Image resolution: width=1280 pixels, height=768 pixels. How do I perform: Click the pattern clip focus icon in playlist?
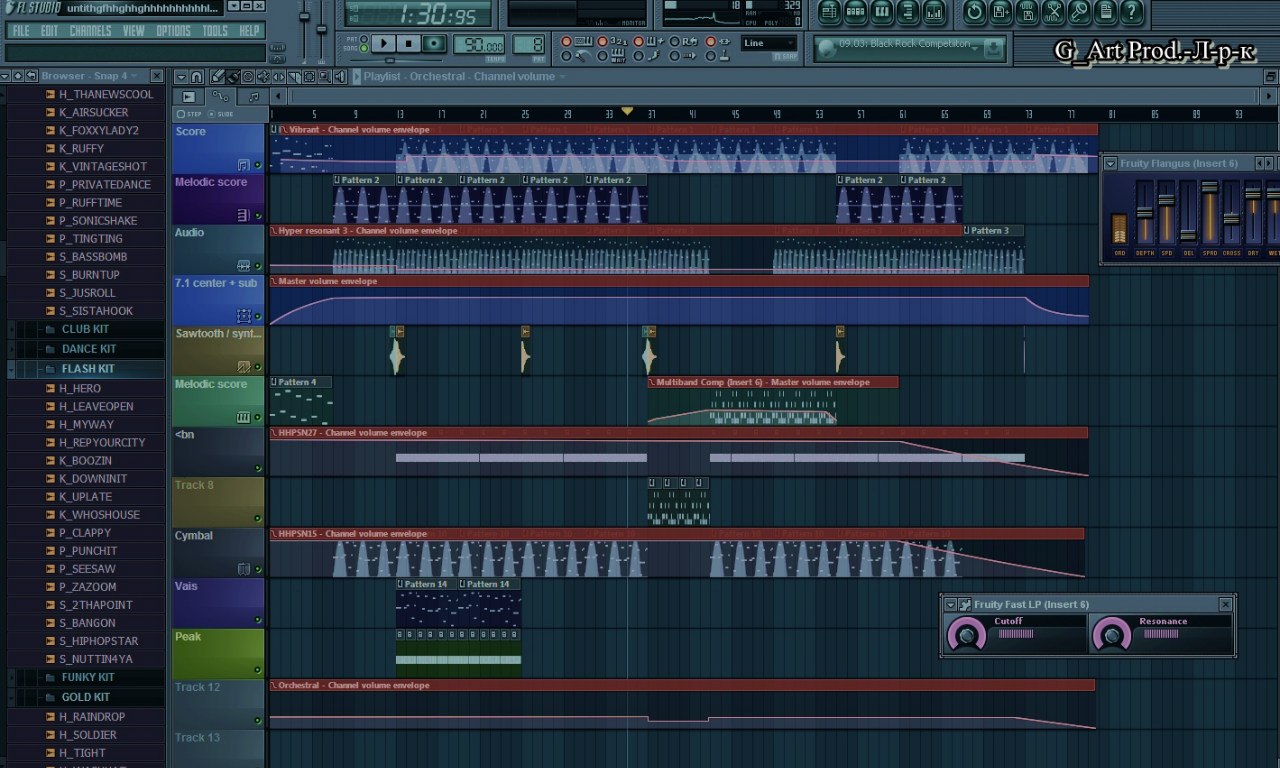tap(188, 96)
